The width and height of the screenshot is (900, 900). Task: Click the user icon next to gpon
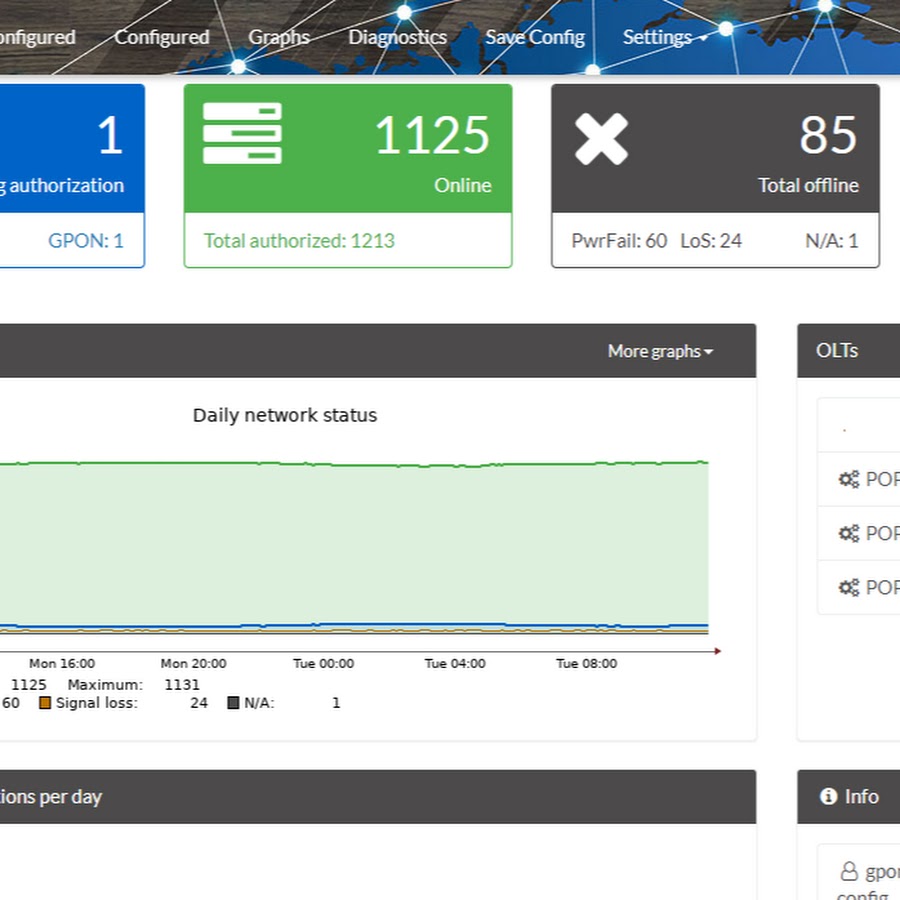pyautogui.click(x=849, y=871)
